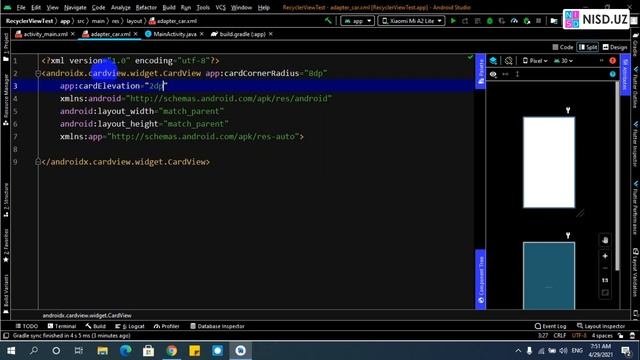Viewport: 640px width, 360px height.
Task: Click the white design preview card
Action: 549,162
